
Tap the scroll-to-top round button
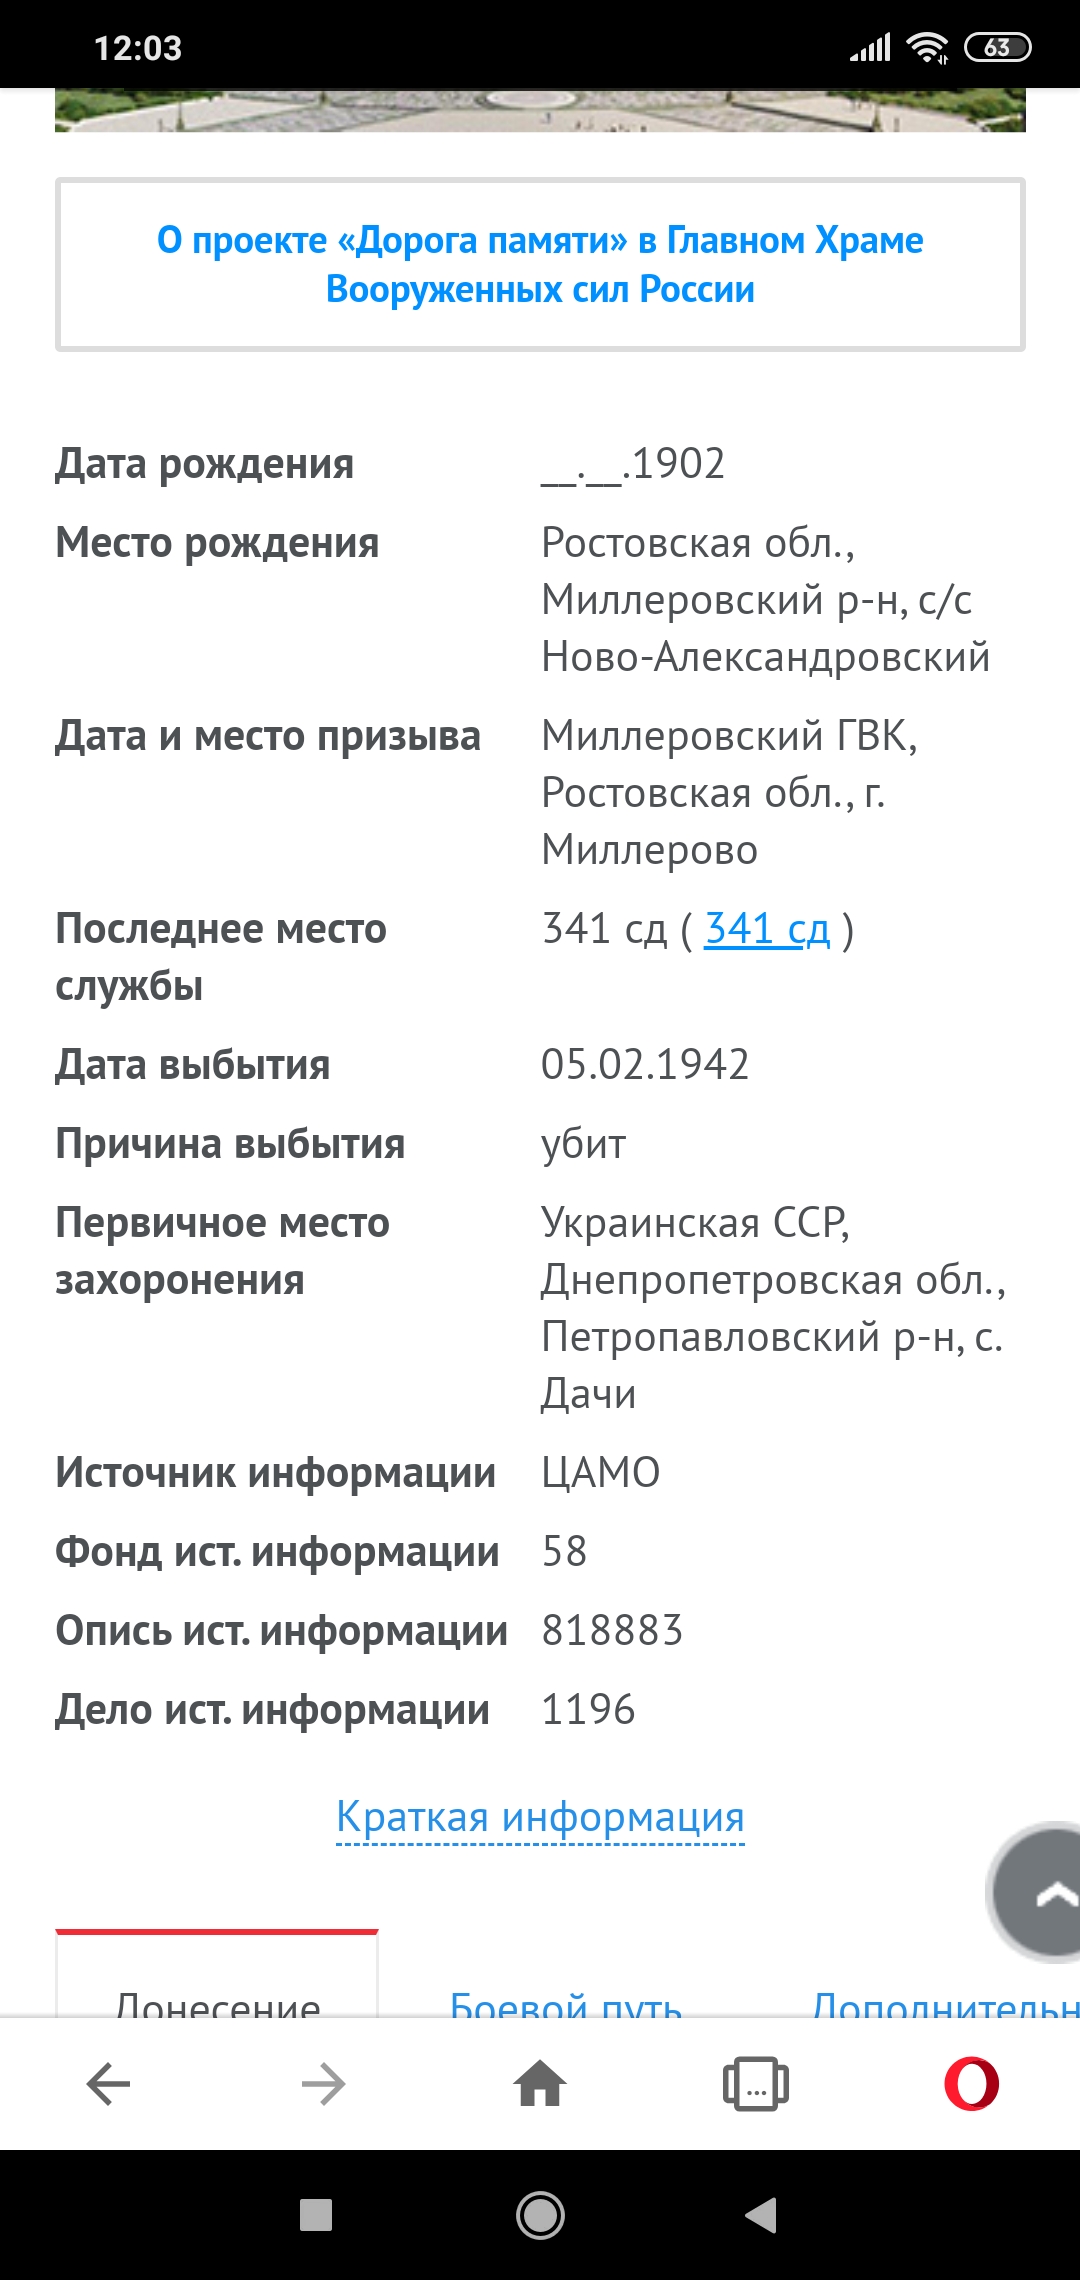click(x=1036, y=1892)
